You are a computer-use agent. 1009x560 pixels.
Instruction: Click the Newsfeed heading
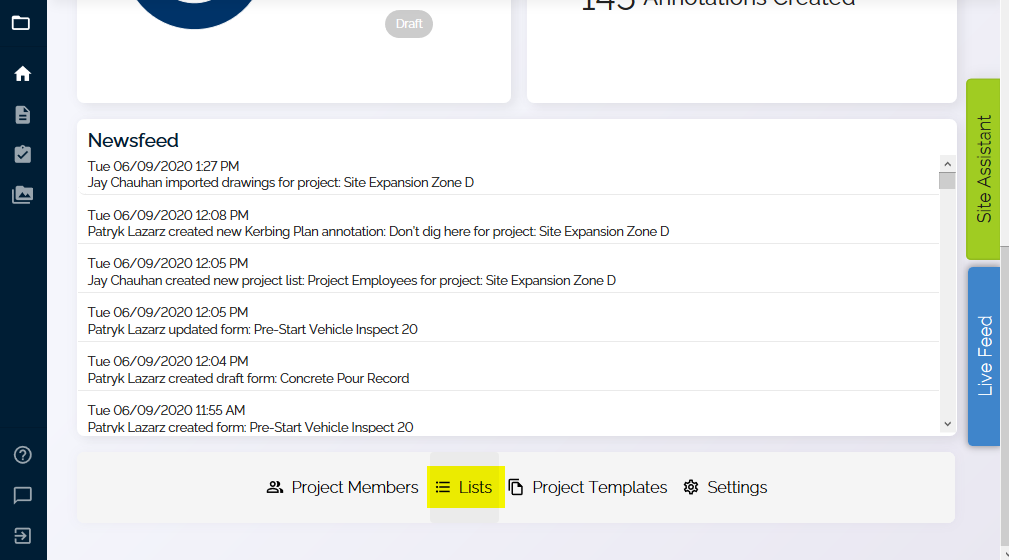tap(133, 140)
